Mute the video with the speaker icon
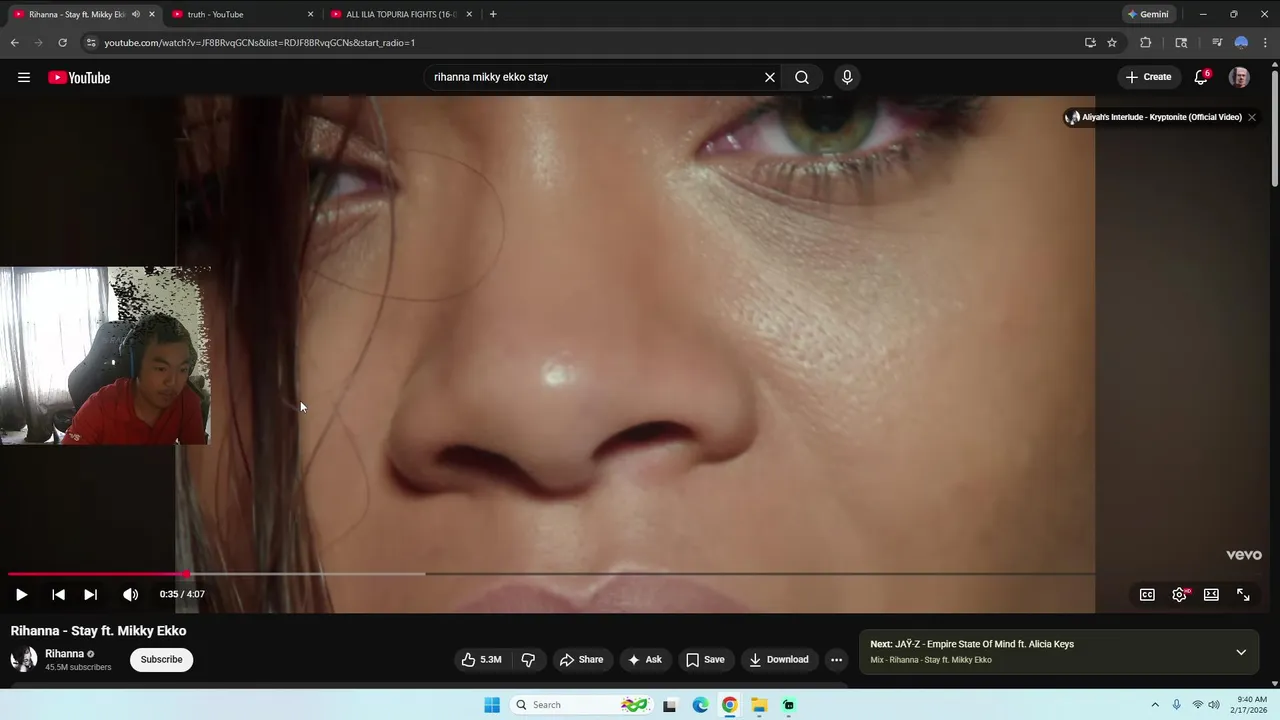The width and height of the screenshot is (1280, 720). [x=130, y=594]
